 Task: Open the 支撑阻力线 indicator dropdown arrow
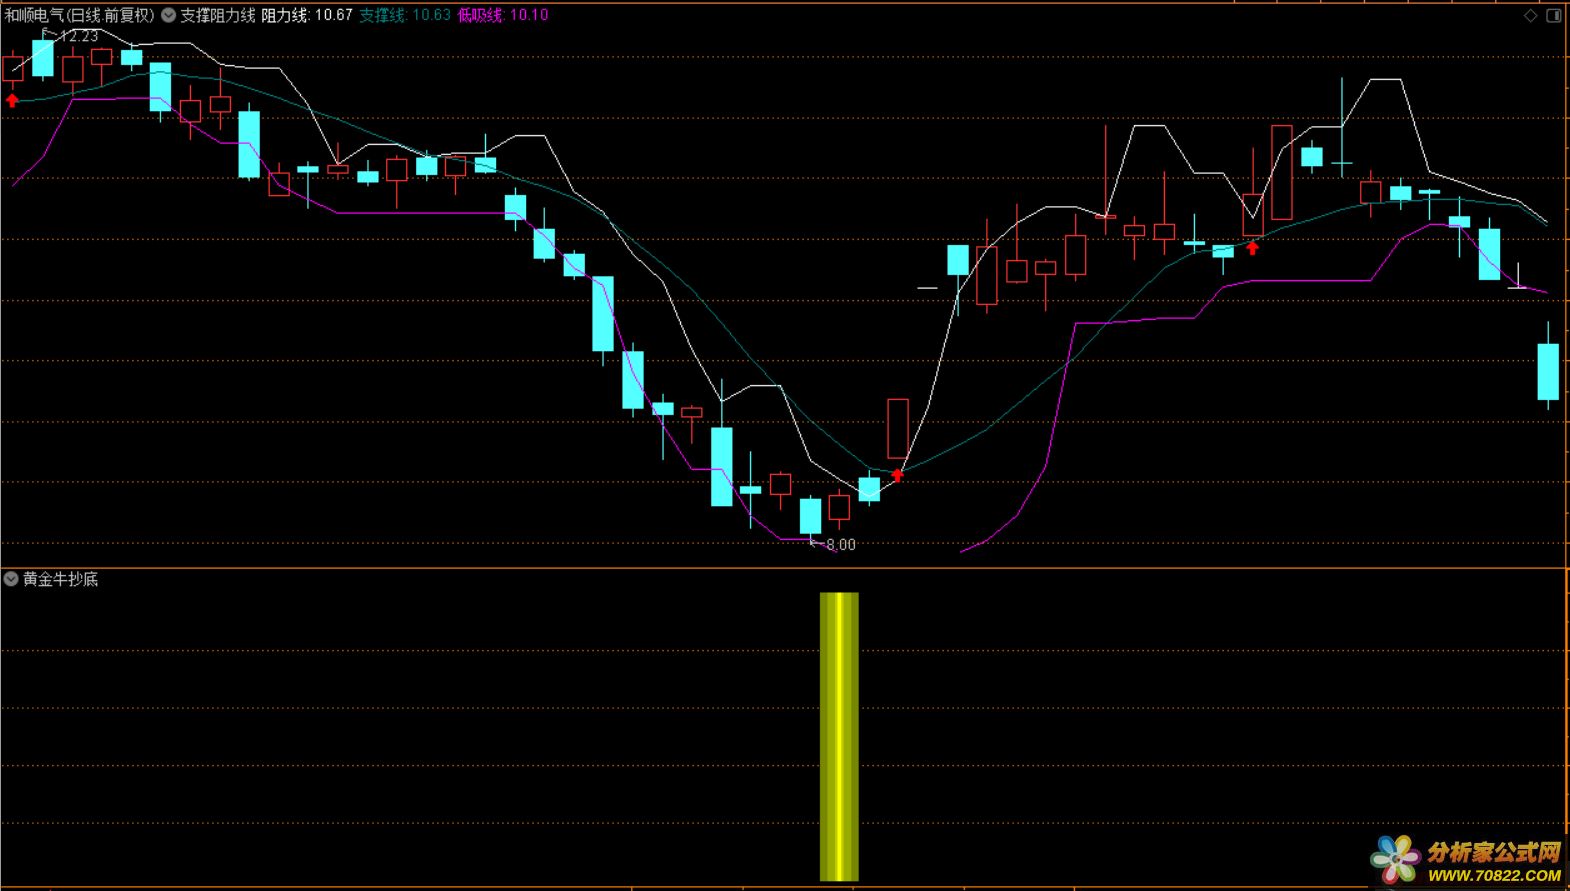pyautogui.click(x=168, y=15)
